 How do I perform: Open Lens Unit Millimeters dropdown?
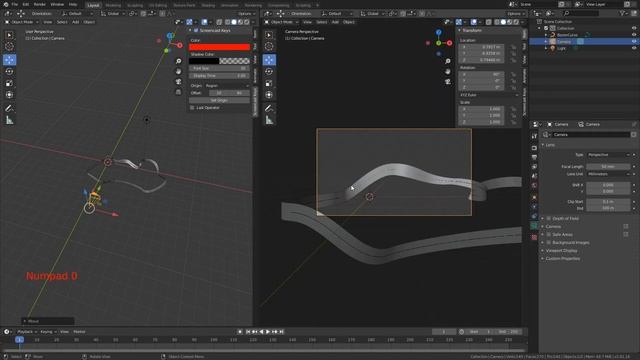coord(609,174)
